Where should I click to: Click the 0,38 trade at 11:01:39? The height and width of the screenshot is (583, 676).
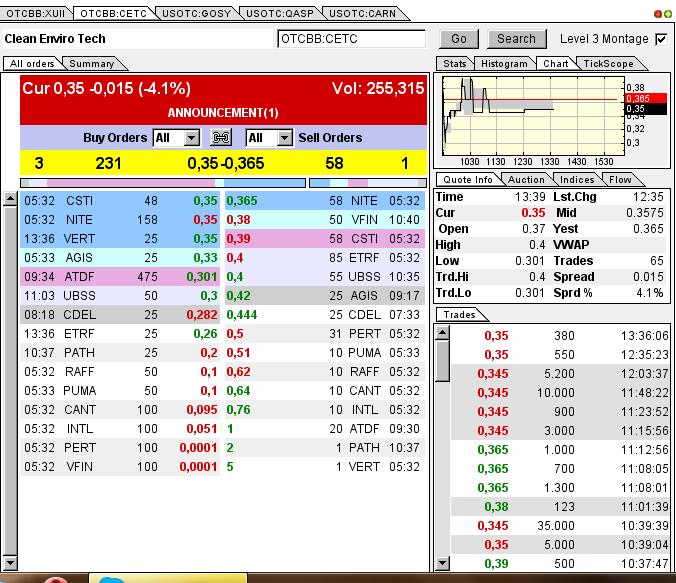pyautogui.click(x=560, y=506)
